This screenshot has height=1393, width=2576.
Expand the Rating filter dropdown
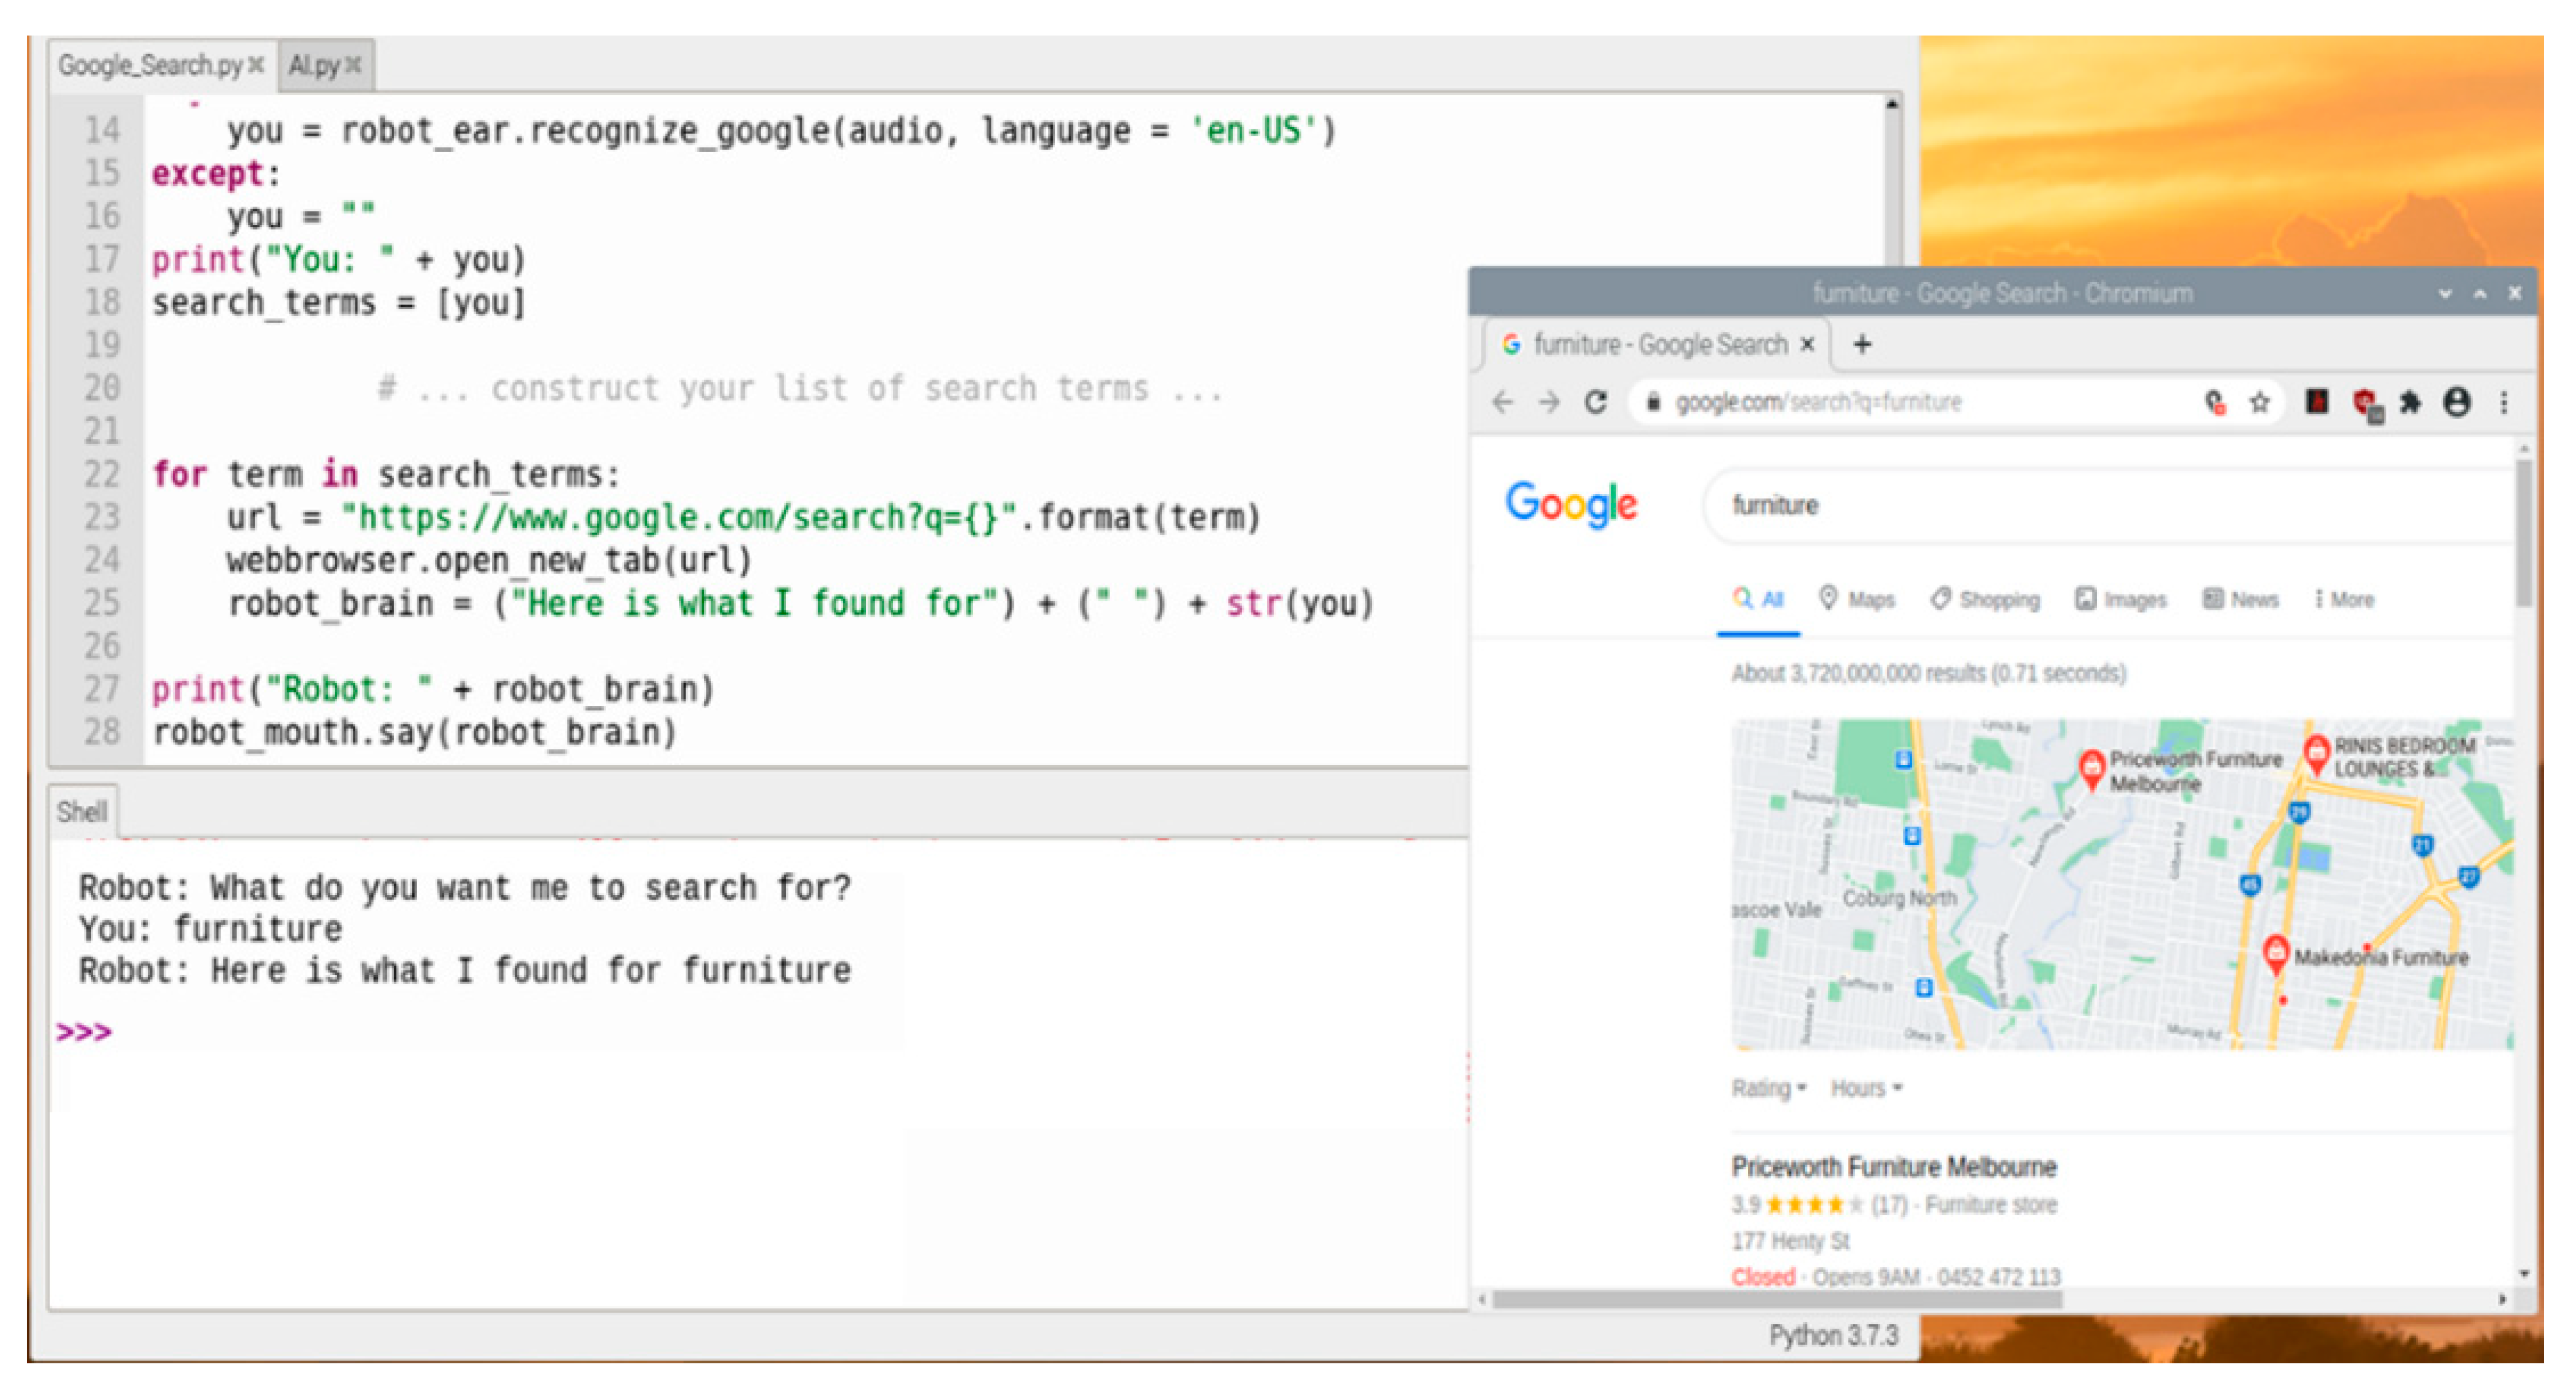point(1768,1088)
